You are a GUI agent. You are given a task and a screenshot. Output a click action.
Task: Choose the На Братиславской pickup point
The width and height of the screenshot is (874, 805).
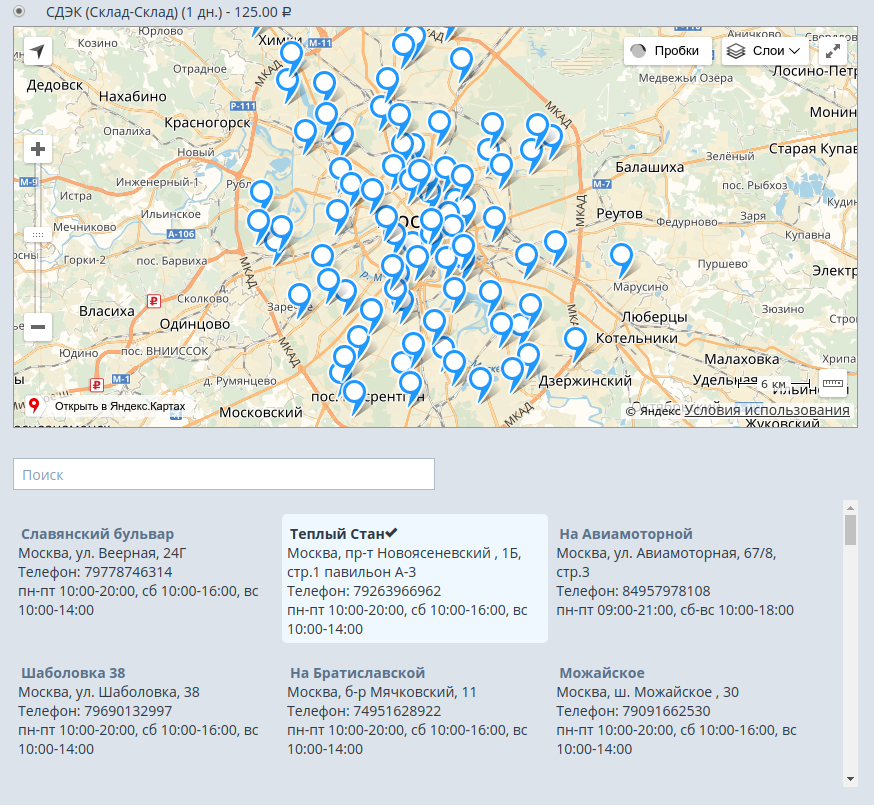[x=357, y=673]
